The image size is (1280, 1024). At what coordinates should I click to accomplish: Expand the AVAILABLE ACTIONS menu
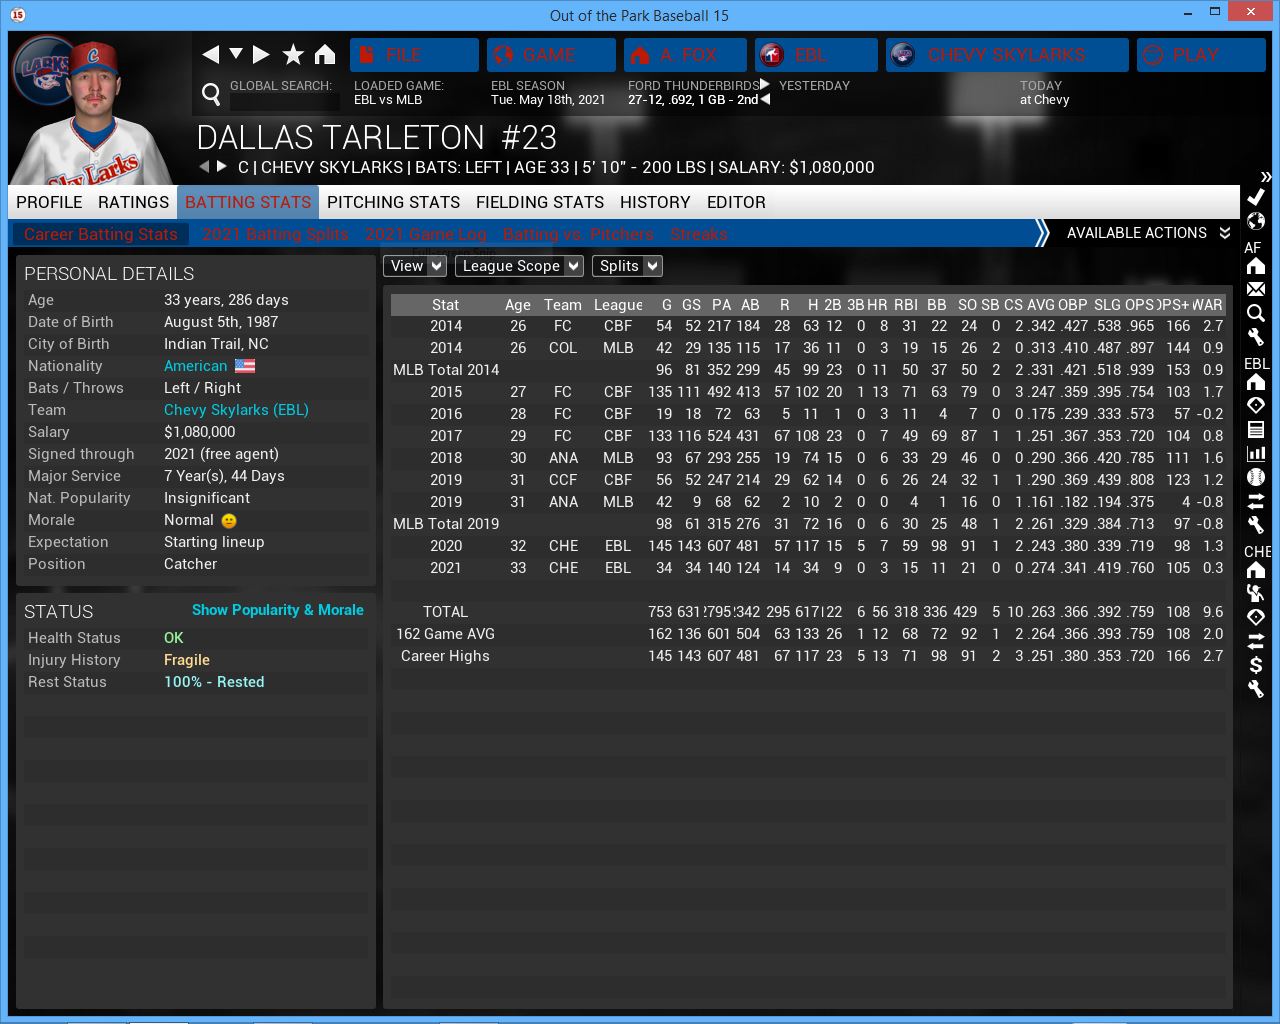[1147, 233]
